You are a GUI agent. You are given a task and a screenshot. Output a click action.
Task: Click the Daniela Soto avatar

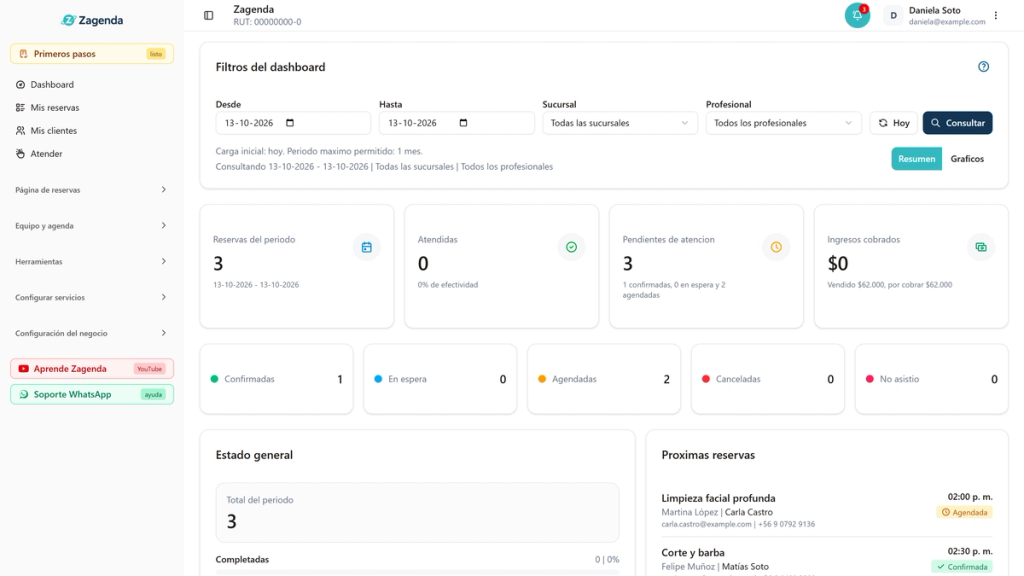[893, 15]
